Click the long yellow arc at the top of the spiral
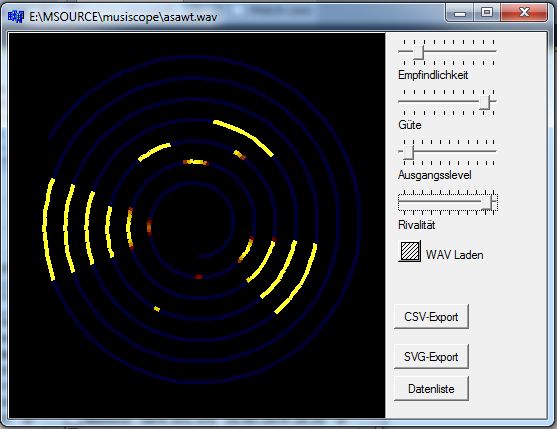The image size is (557, 429). point(244,137)
